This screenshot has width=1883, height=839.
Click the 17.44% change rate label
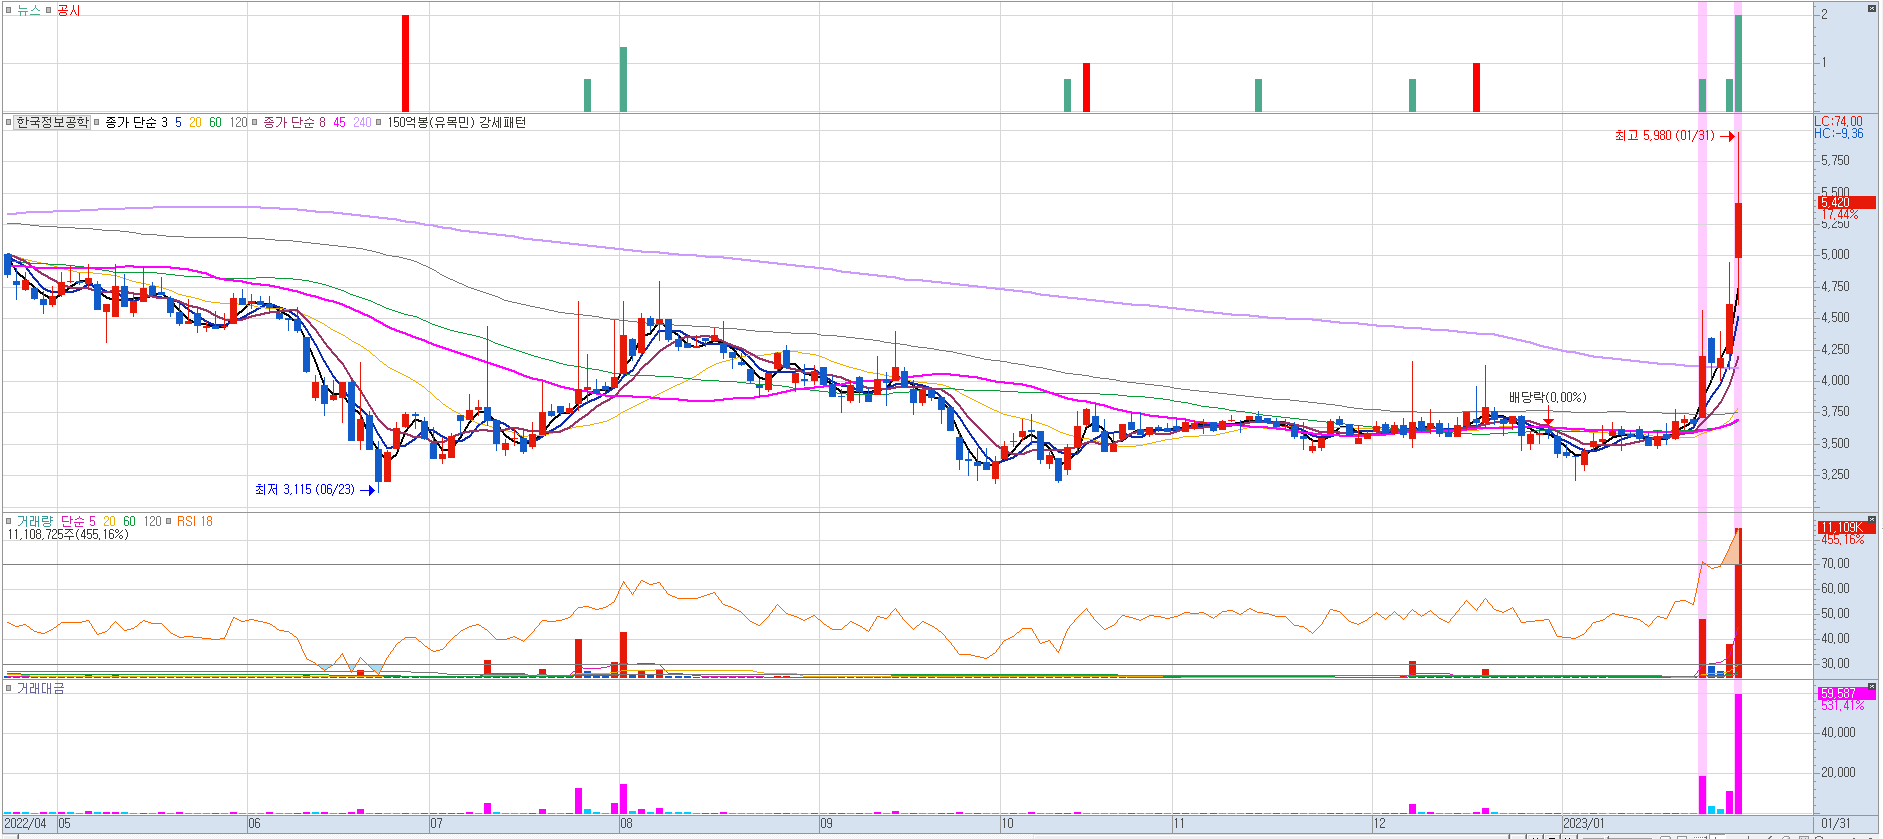click(x=1840, y=215)
